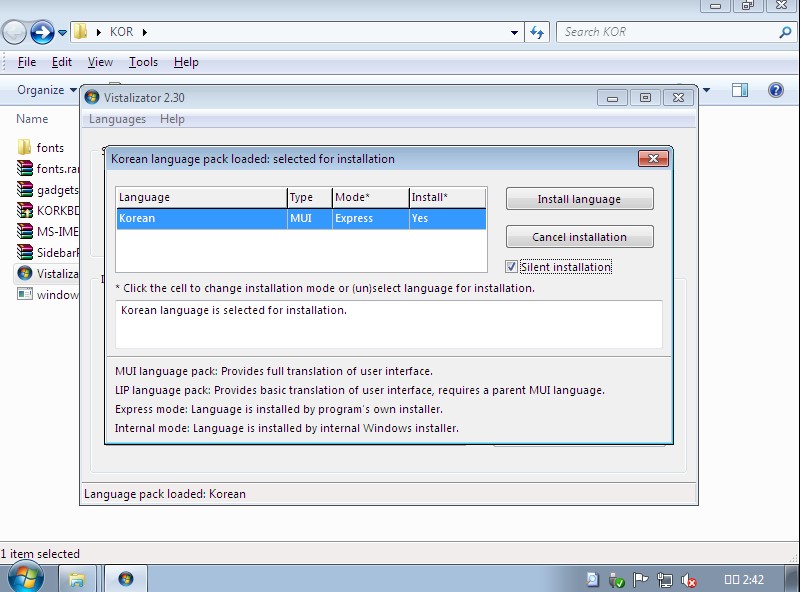Click the Cancel installation button
800x592 pixels.
coord(580,237)
